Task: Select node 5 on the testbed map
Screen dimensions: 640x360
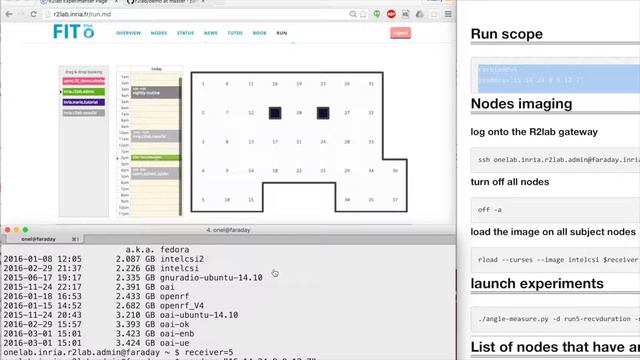Action: coord(203,200)
